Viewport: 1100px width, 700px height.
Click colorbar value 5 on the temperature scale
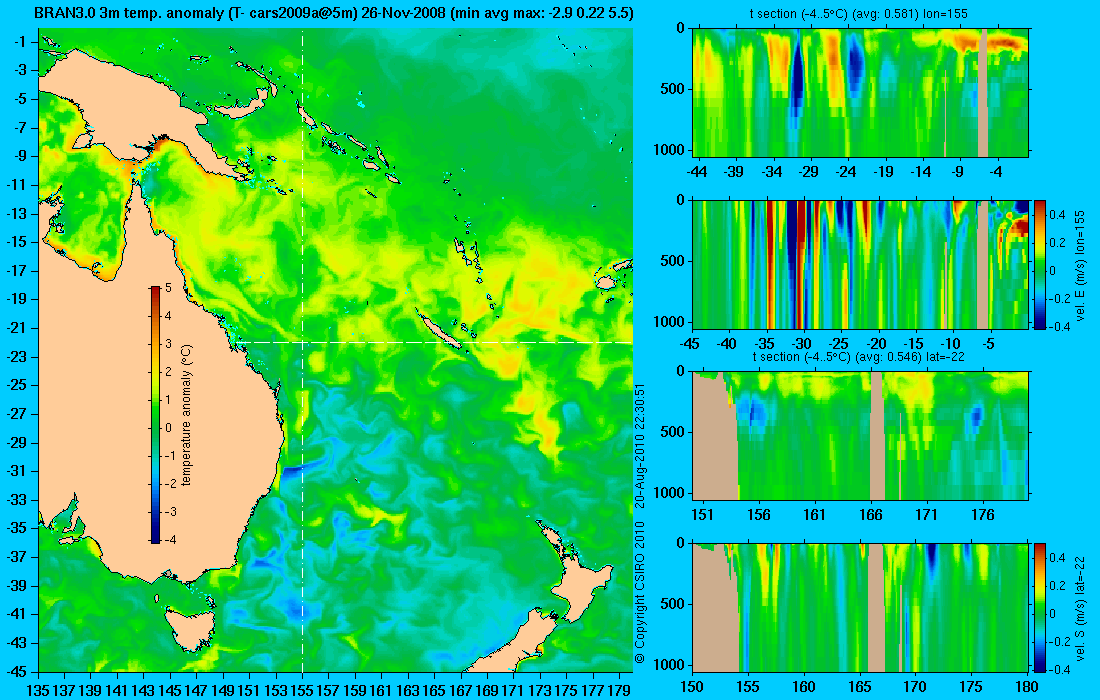pos(168,288)
